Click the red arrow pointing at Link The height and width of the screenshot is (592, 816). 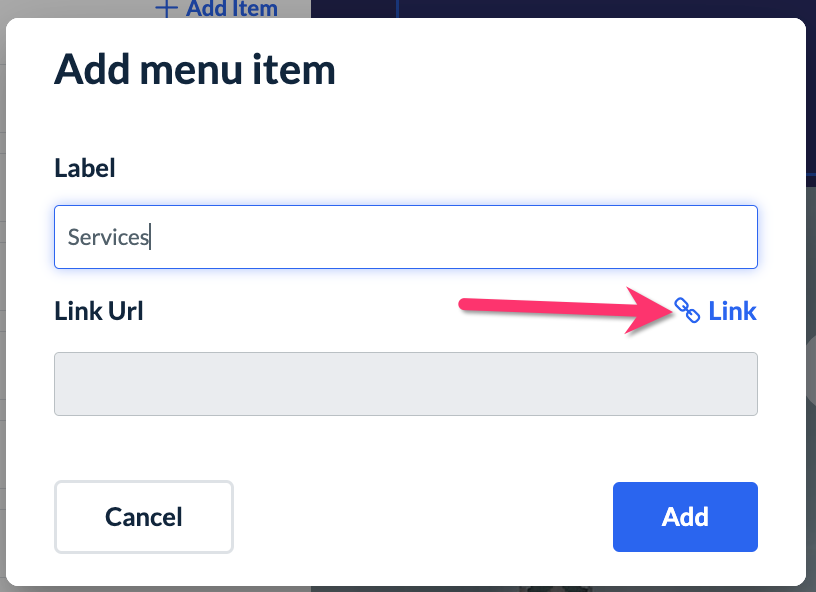560,311
